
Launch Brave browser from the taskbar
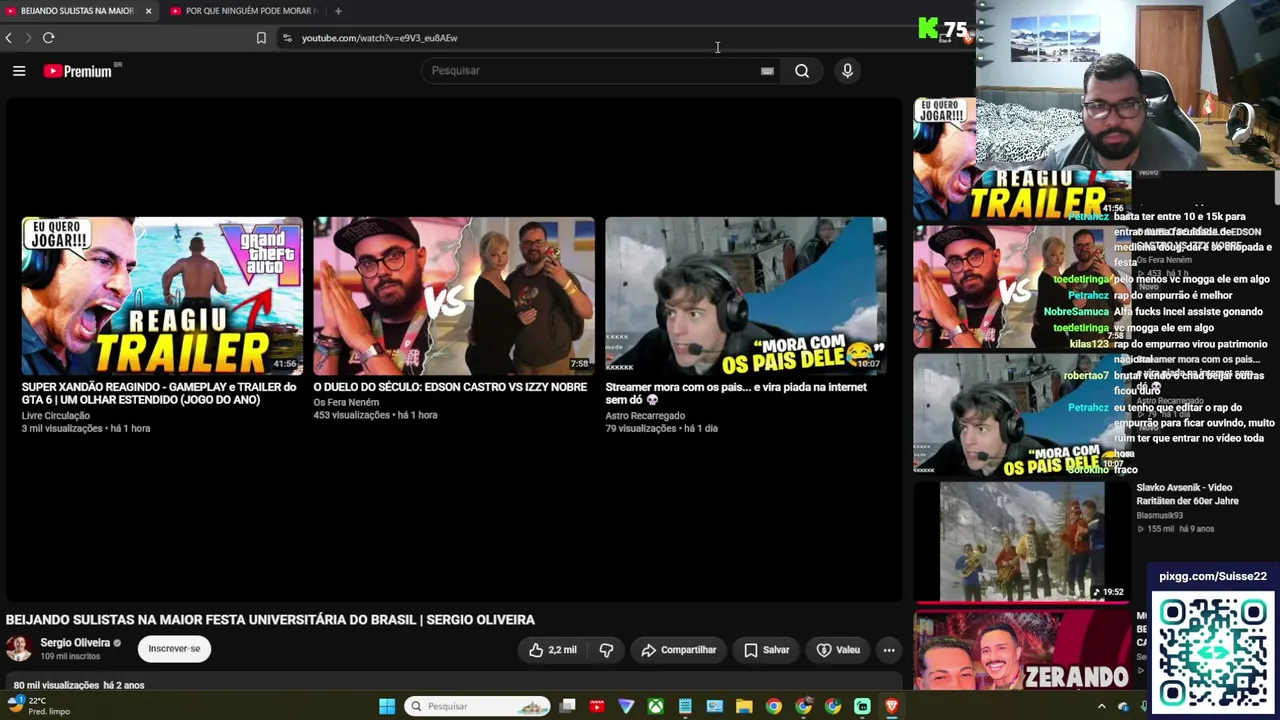coord(891,706)
